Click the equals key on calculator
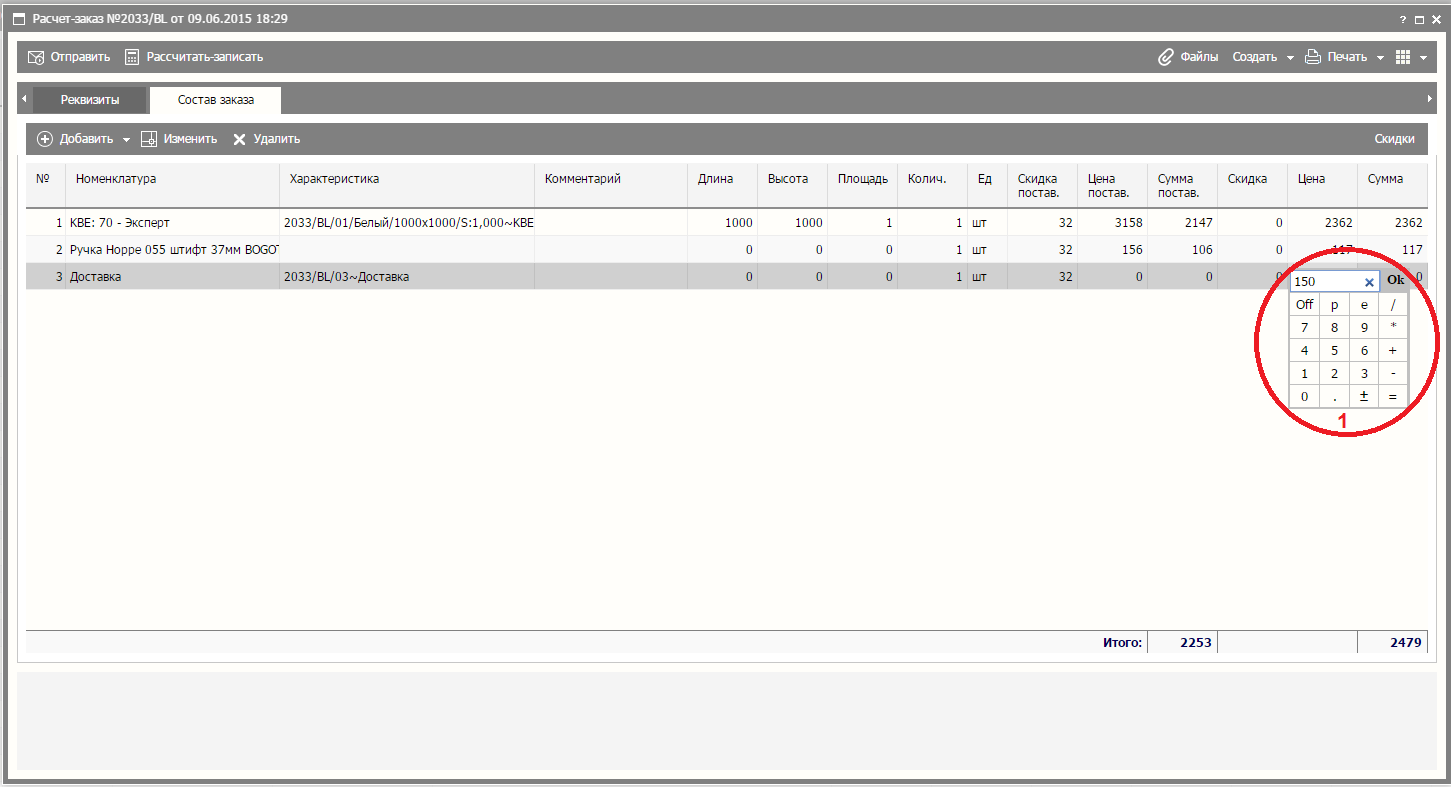 1393,396
